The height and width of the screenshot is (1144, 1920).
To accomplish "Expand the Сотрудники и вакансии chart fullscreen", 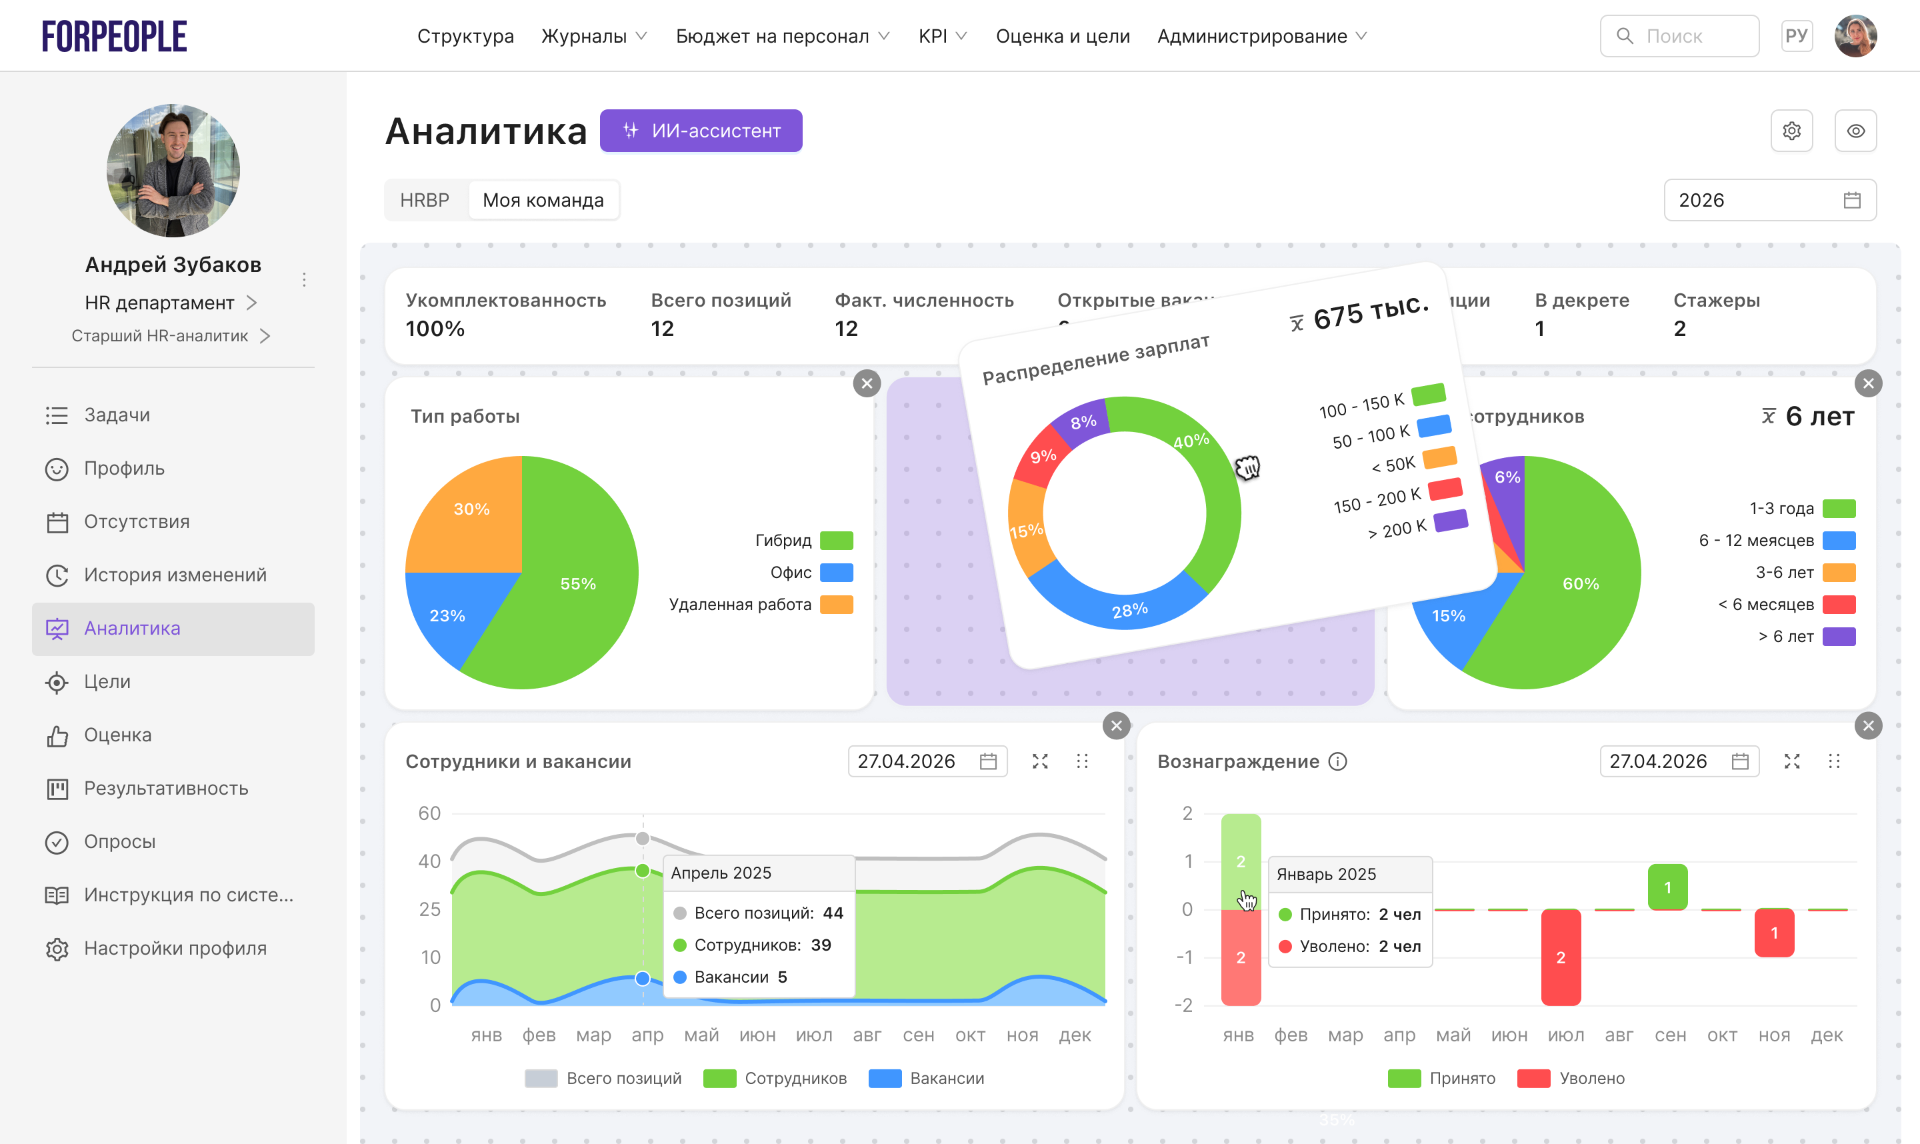I will [x=1040, y=761].
